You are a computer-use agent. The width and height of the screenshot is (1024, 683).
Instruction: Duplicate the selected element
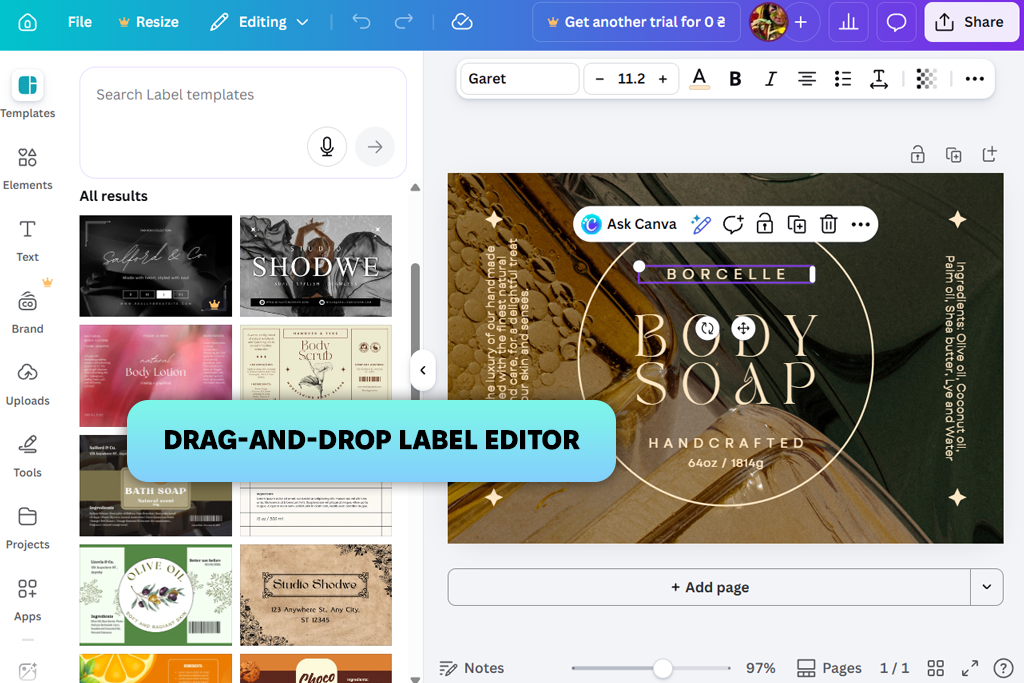(797, 224)
